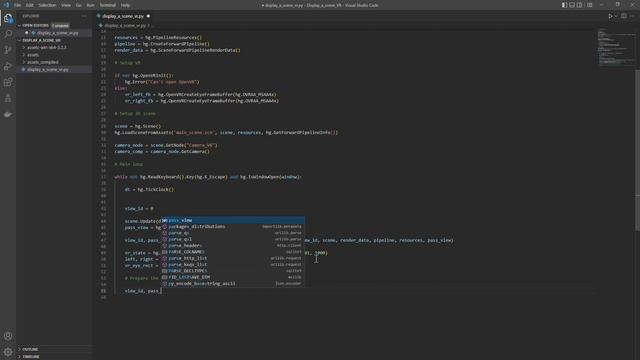Screen dimensions: 640x360
Task: Open the Go menu
Action: point(79,5)
